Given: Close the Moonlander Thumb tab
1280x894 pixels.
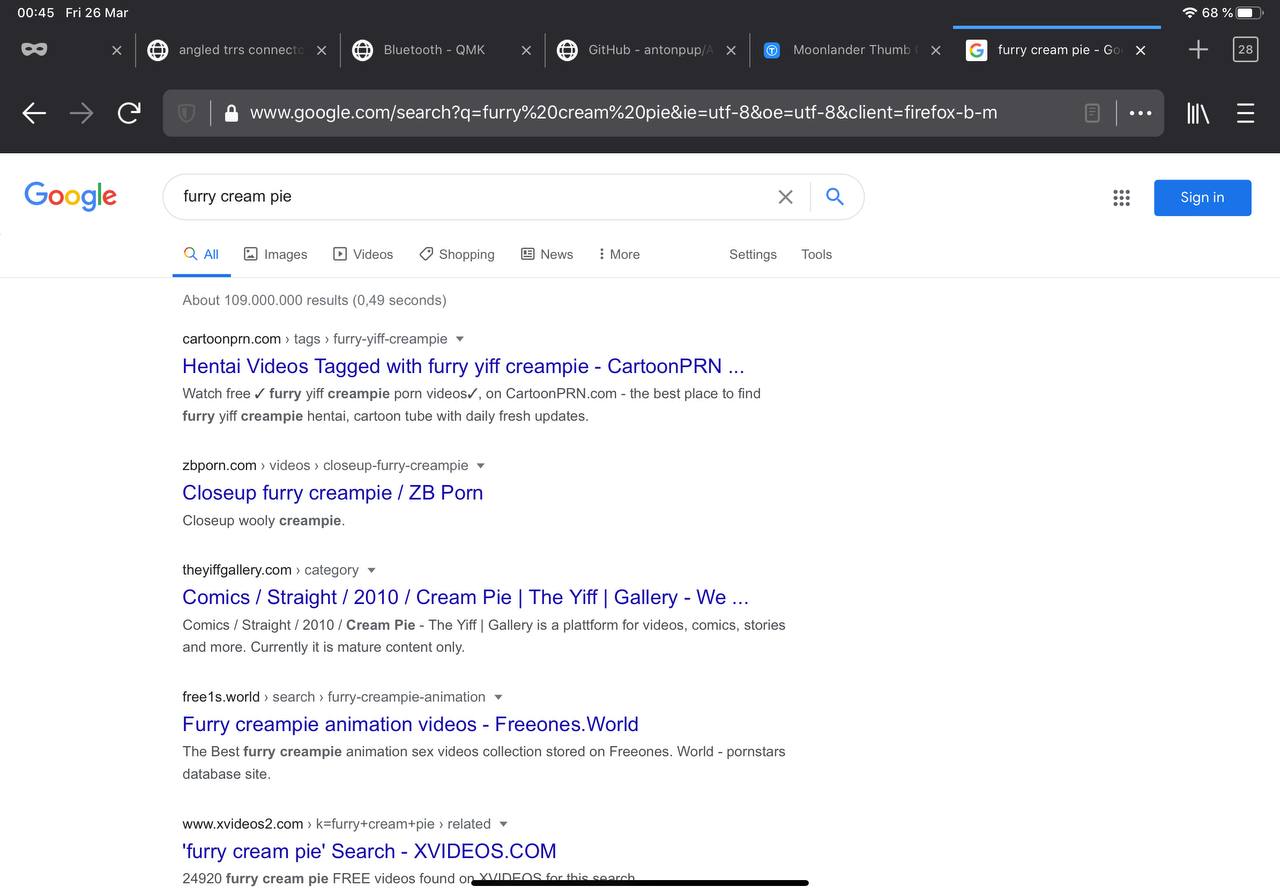Looking at the screenshot, I should click(x=936, y=50).
